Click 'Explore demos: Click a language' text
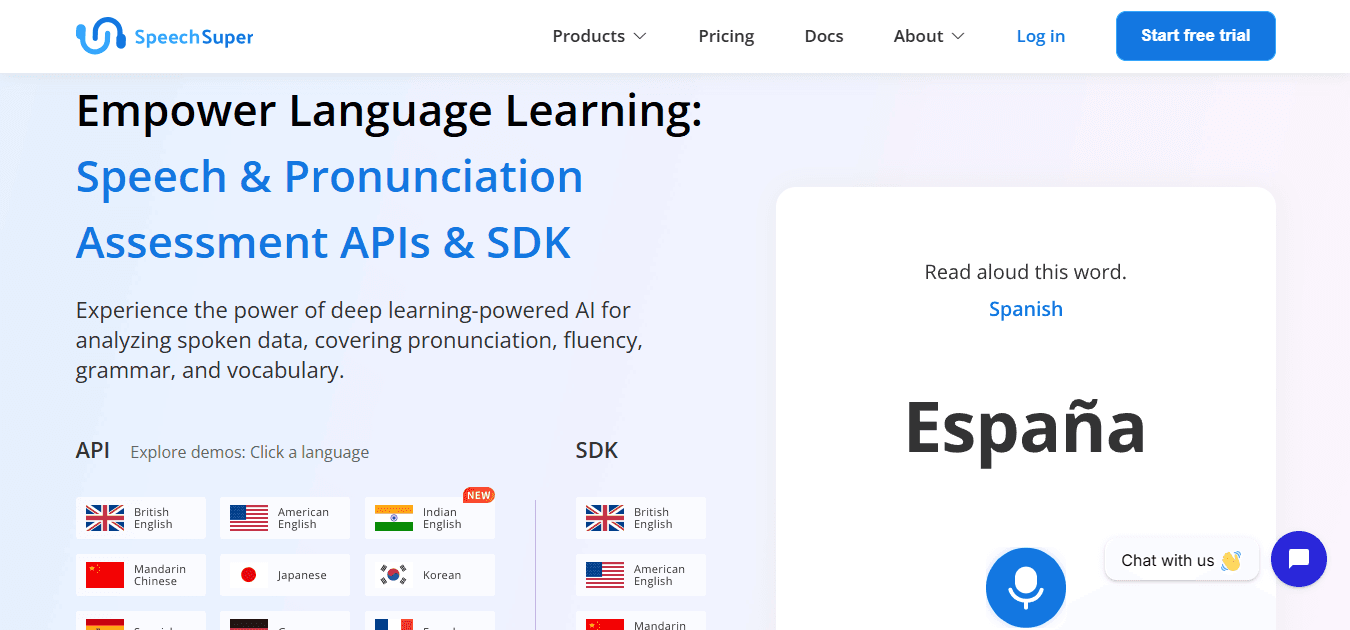 pyautogui.click(x=250, y=452)
